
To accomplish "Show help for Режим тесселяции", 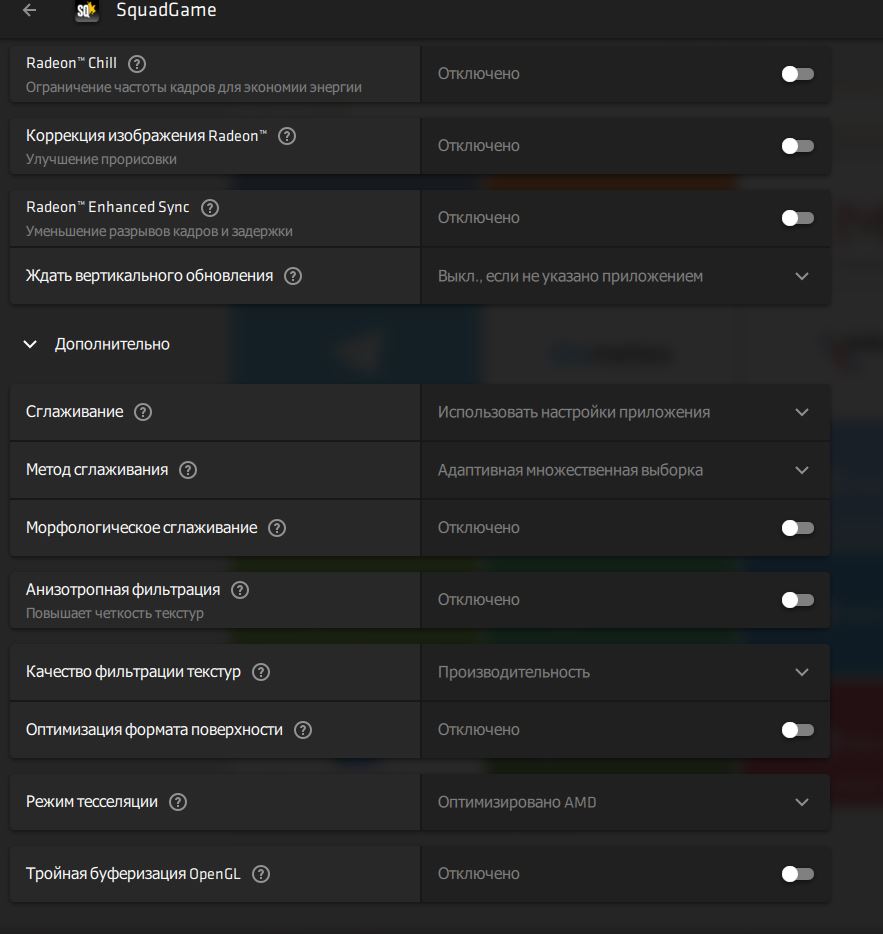I will [178, 802].
